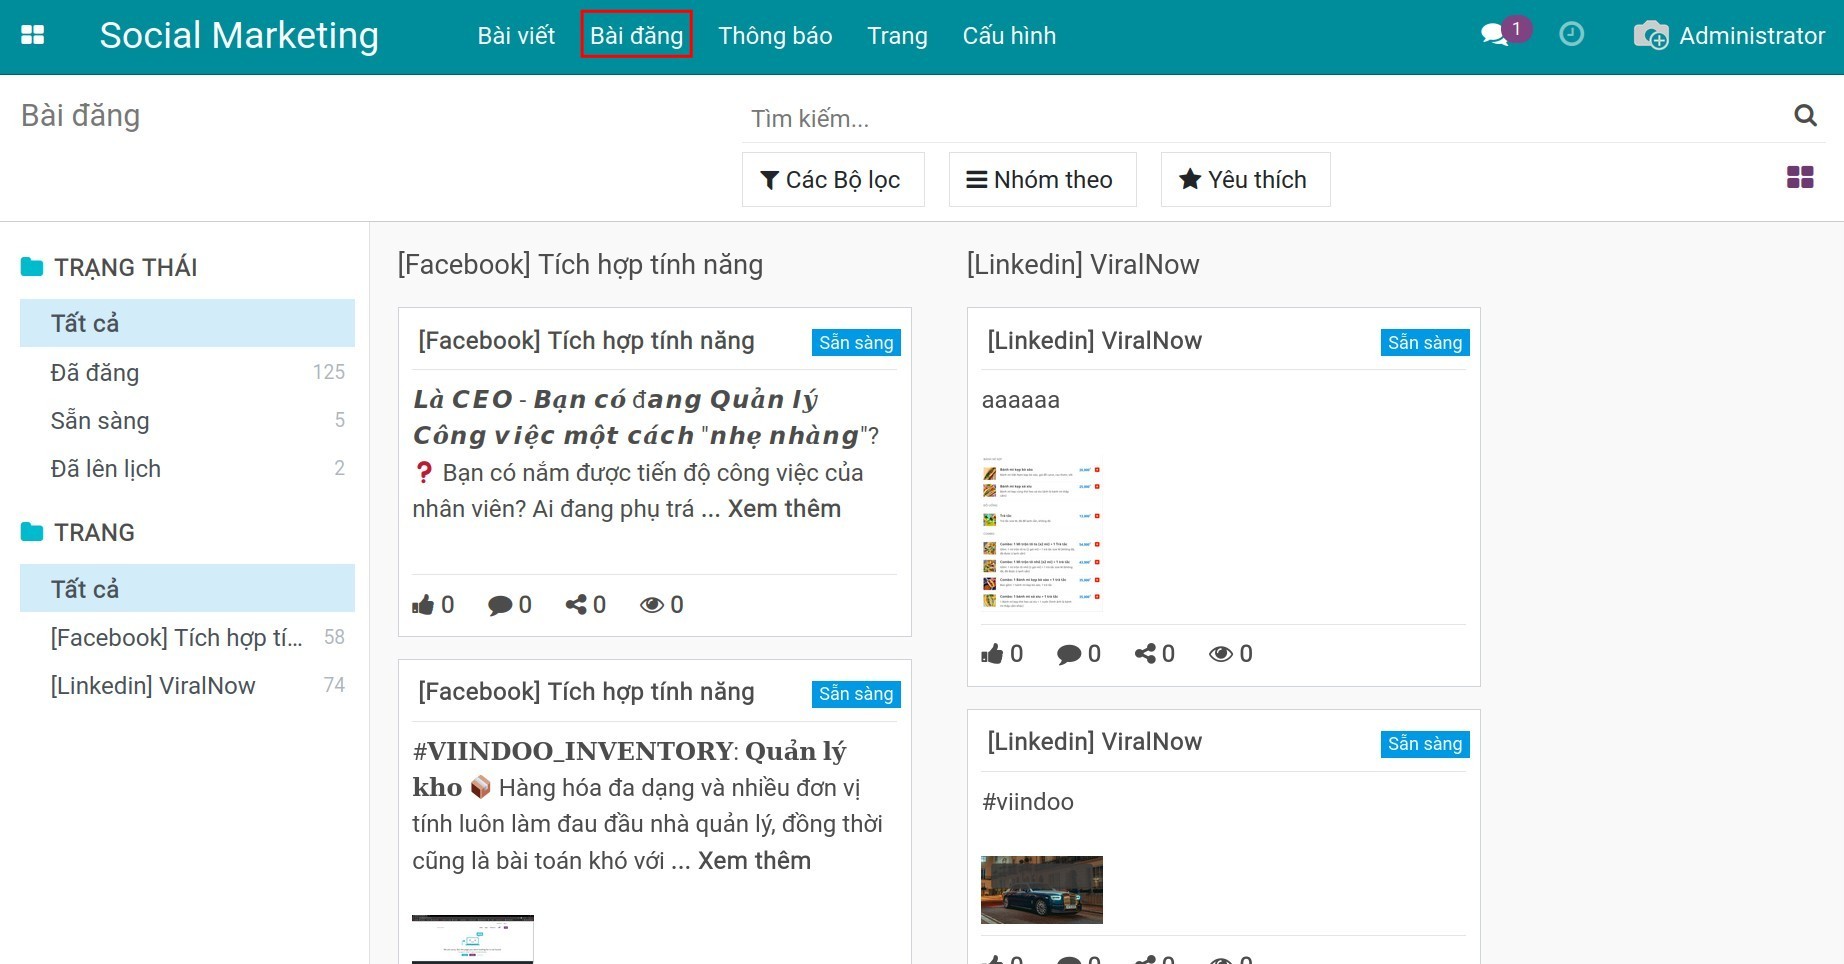Click comment icon on first Linkedin post
The width and height of the screenshot is (1844, 964).
(1069, 654)
